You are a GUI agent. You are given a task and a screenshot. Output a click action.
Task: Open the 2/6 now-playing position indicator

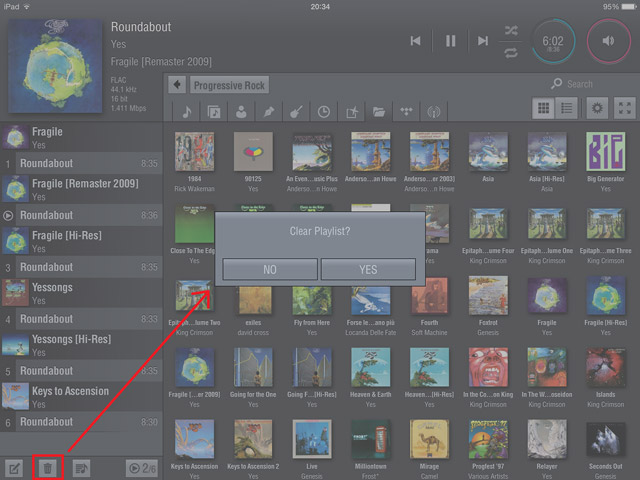click(141, 467)
